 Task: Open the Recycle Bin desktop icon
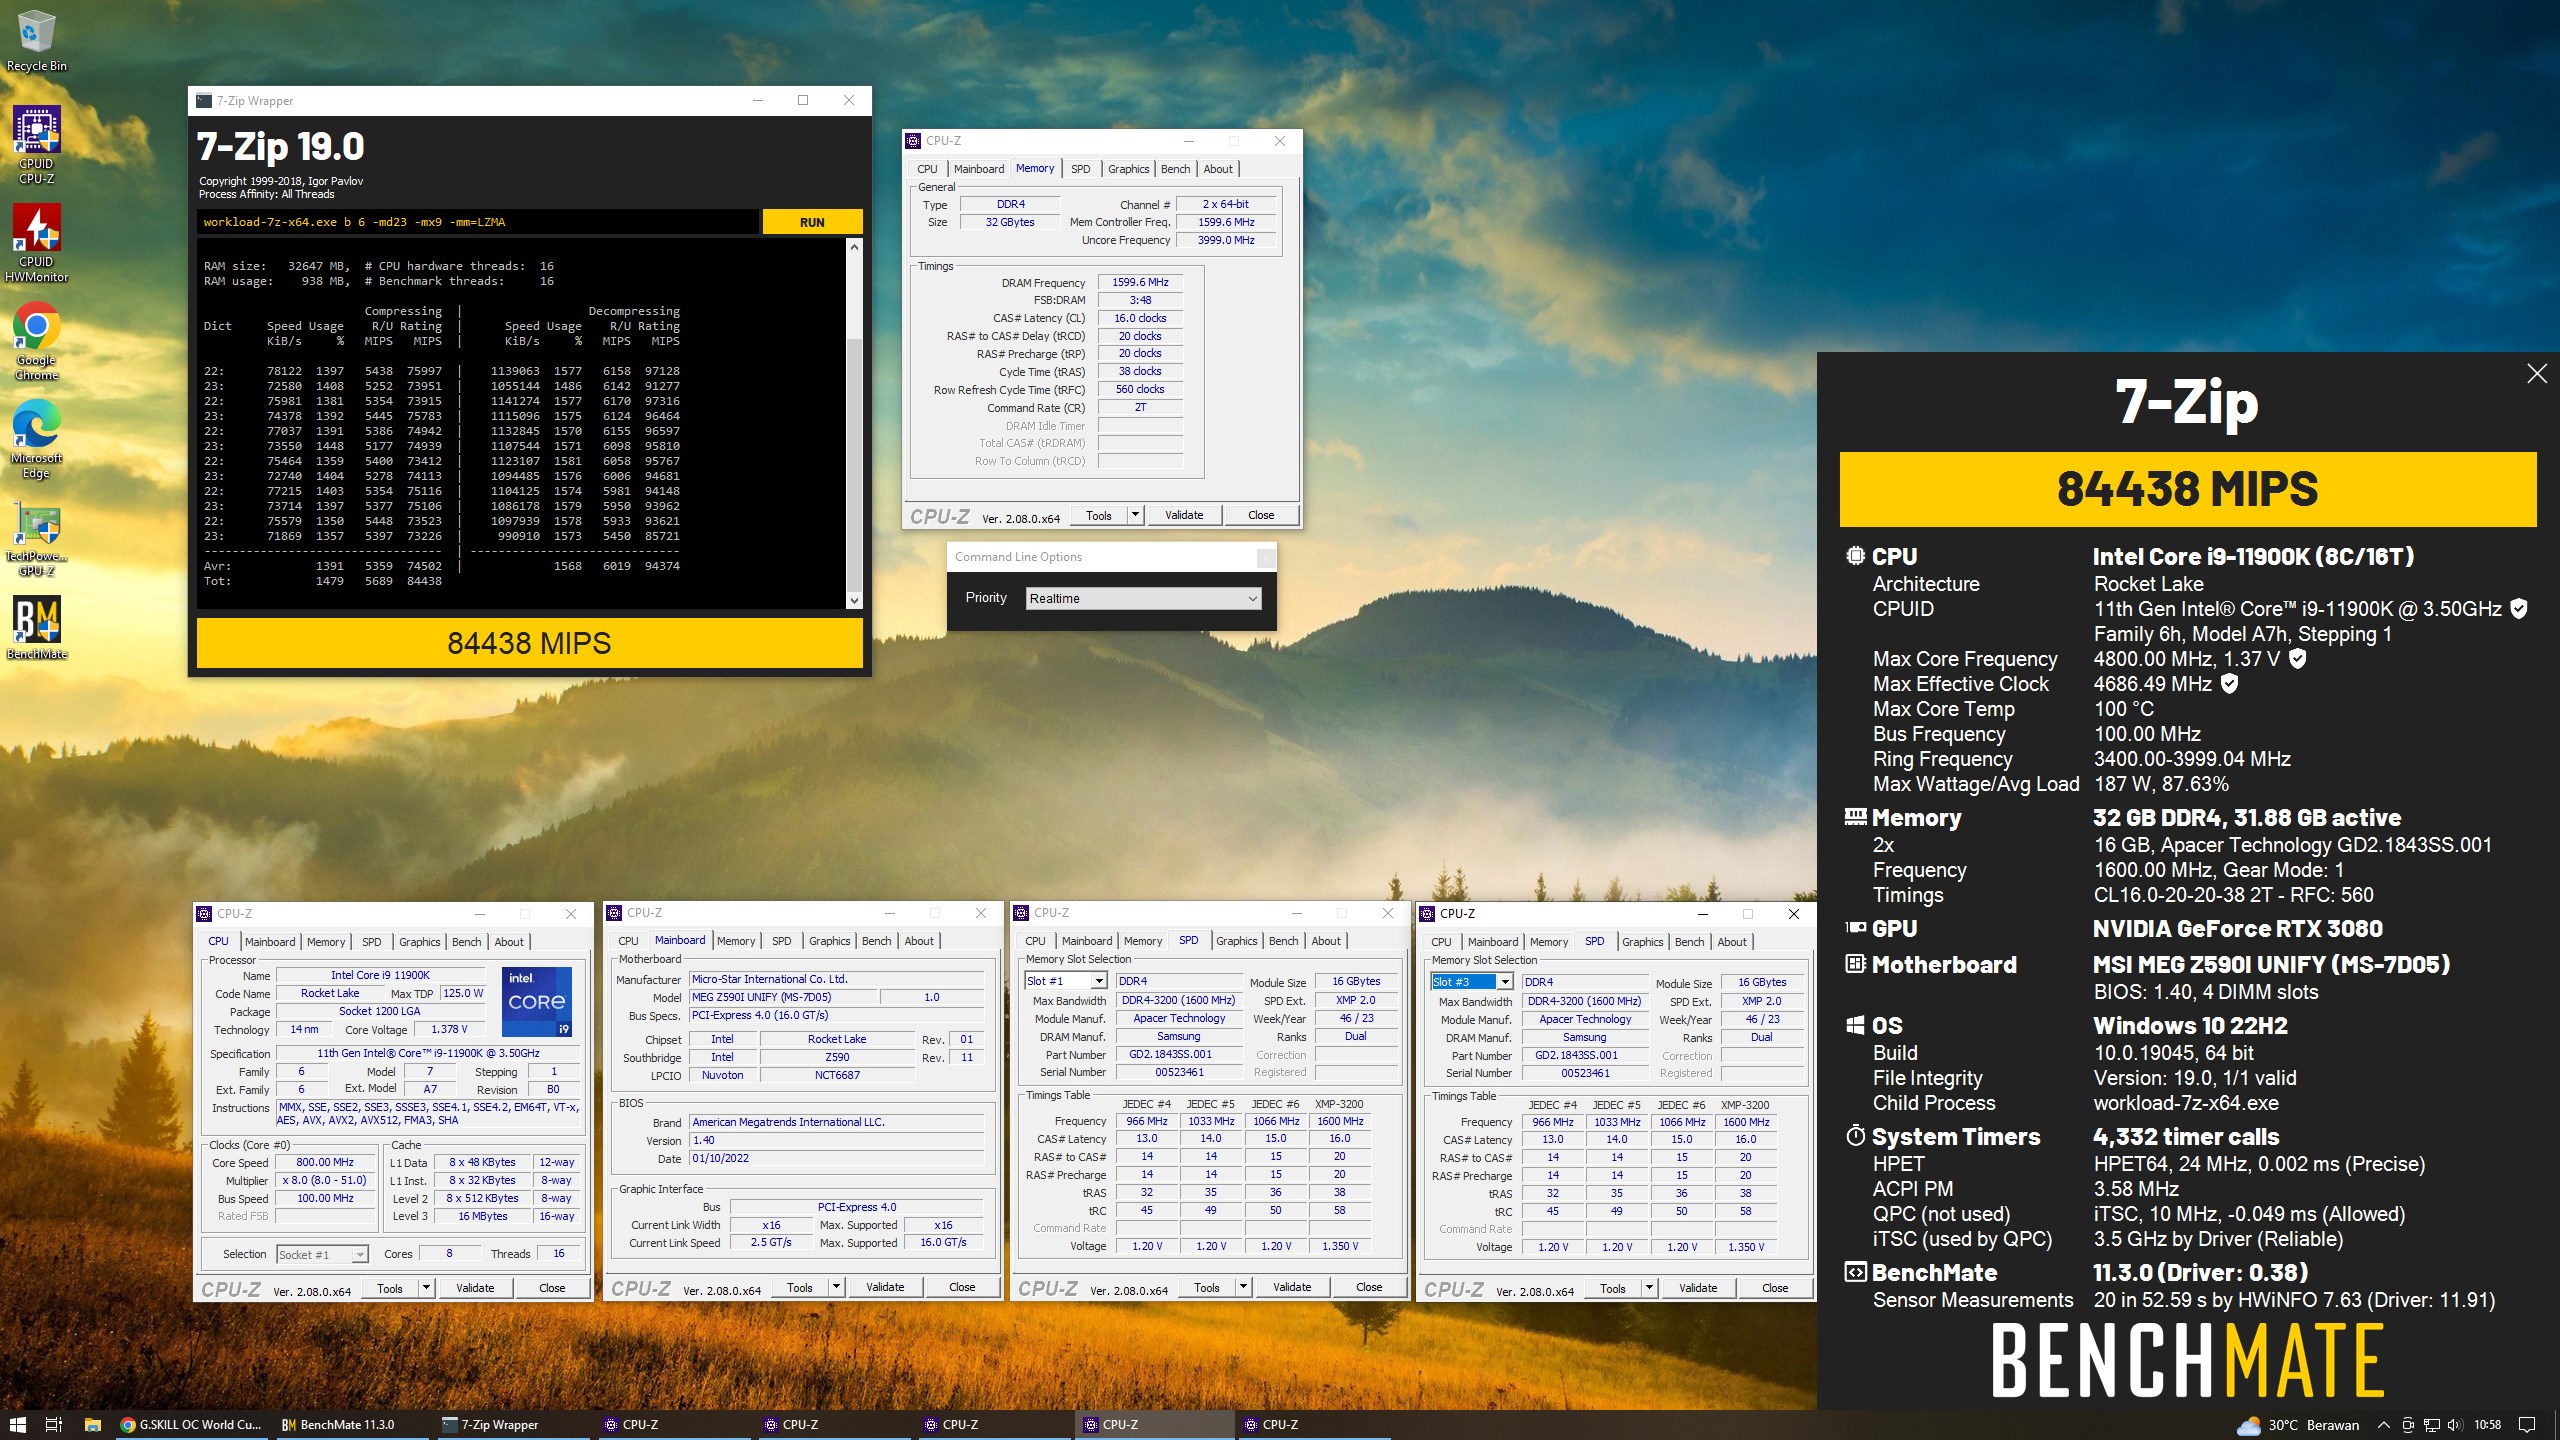pyautogui.click(x=36, y=42)
